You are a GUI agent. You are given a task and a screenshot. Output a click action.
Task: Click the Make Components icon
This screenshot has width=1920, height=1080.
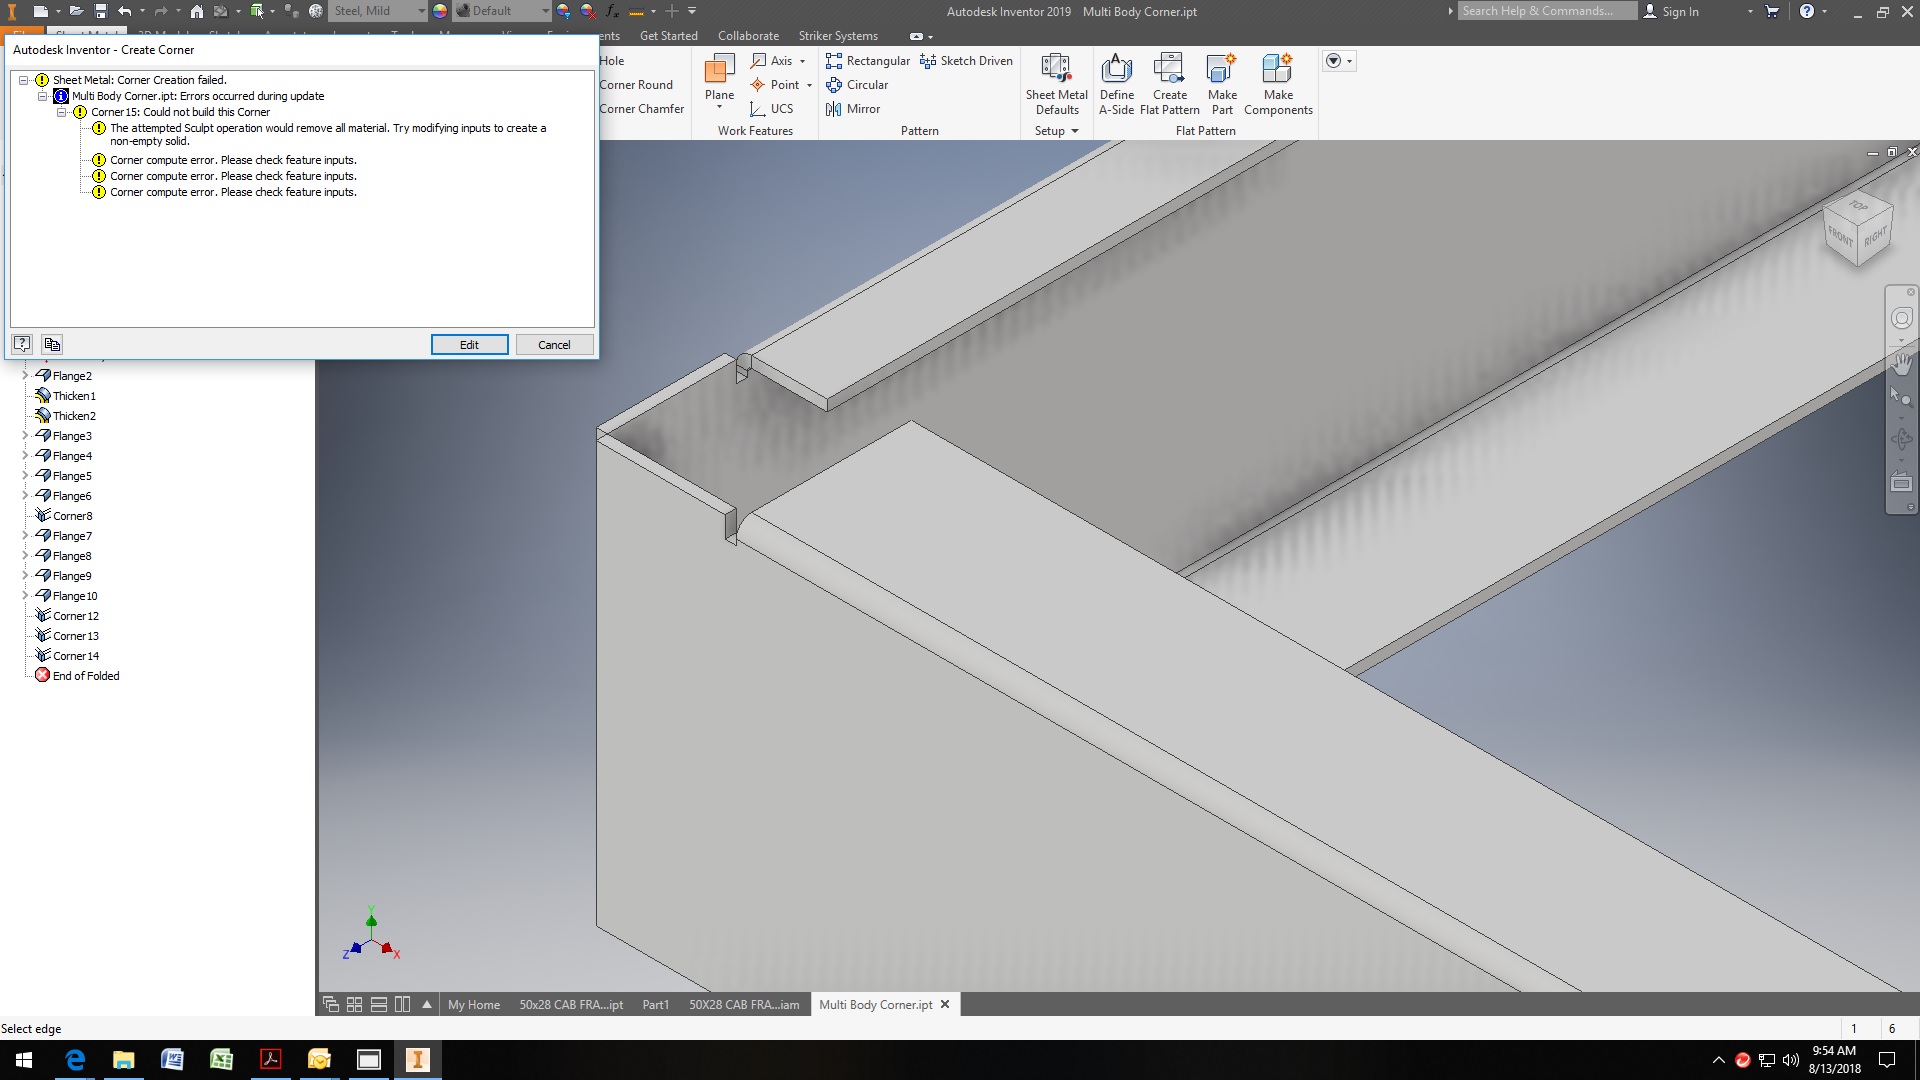[1277, 70]
